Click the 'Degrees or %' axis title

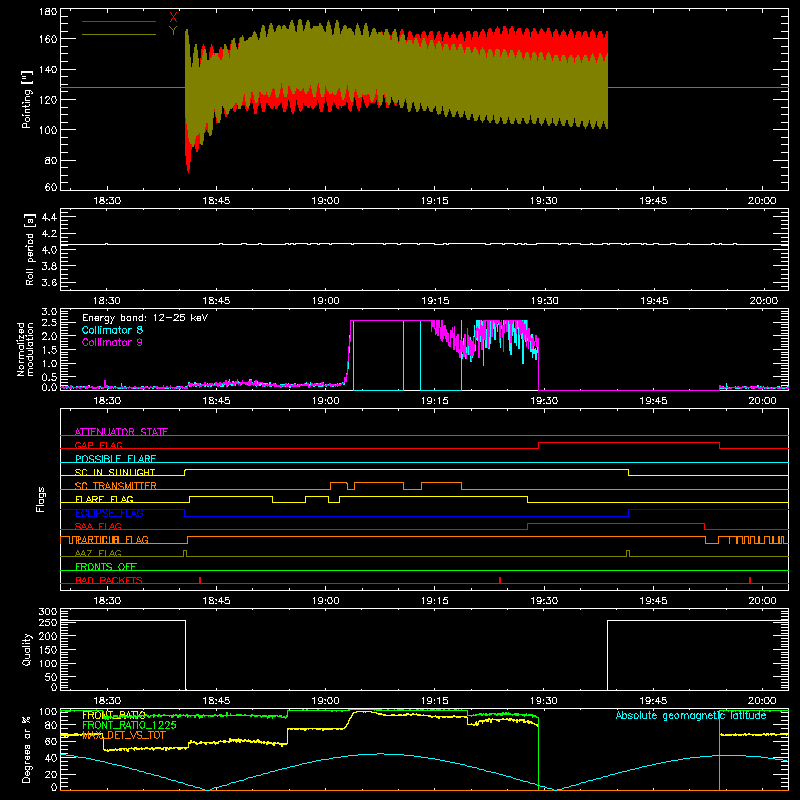tap(26, 750)
